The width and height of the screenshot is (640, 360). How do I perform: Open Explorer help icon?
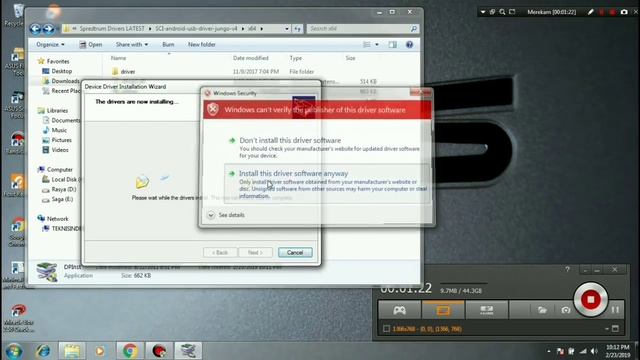tap(409, 44)
